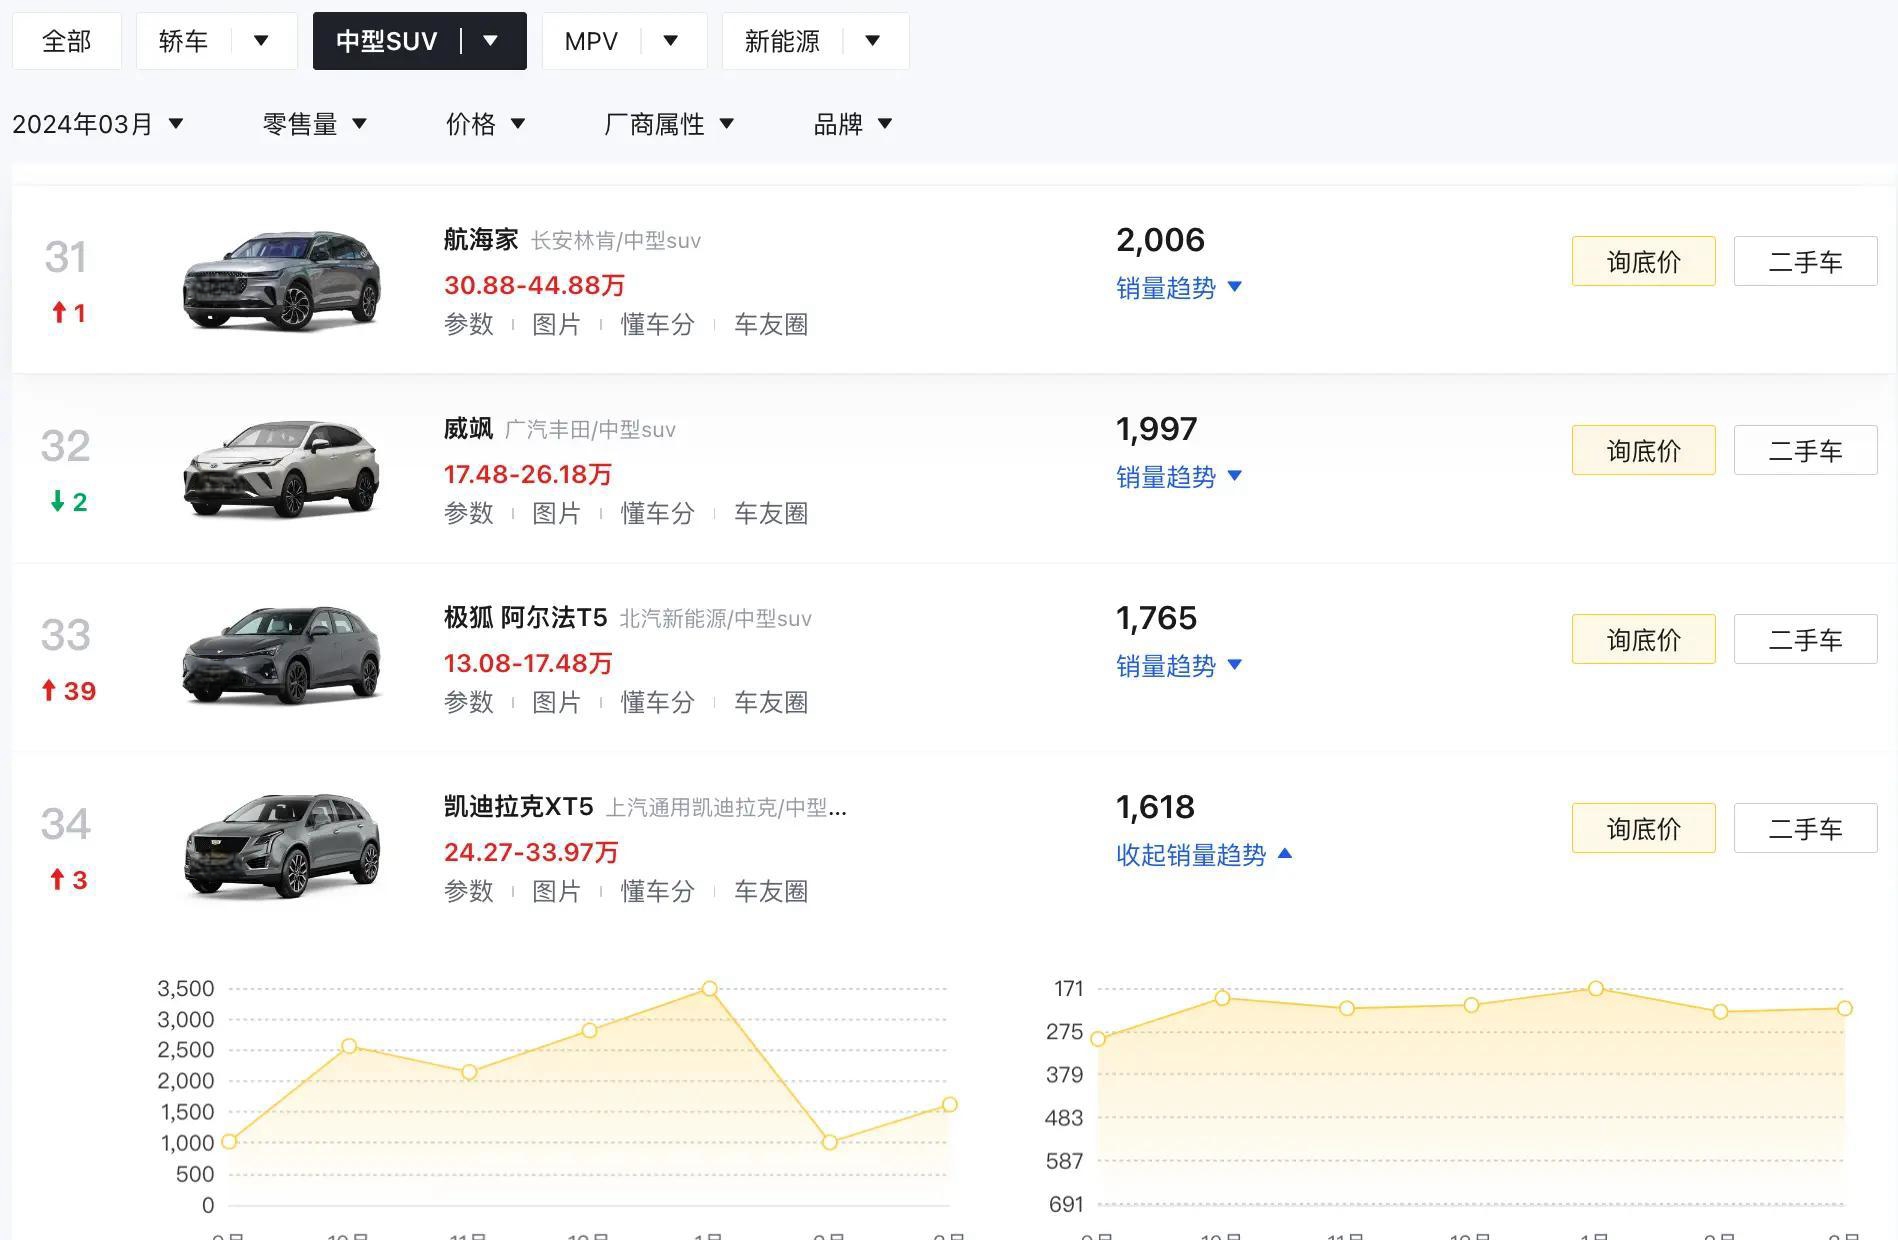Click 询底价 for 凯迪拉克XT5
The image size is (1898, 1240).
1644,828
